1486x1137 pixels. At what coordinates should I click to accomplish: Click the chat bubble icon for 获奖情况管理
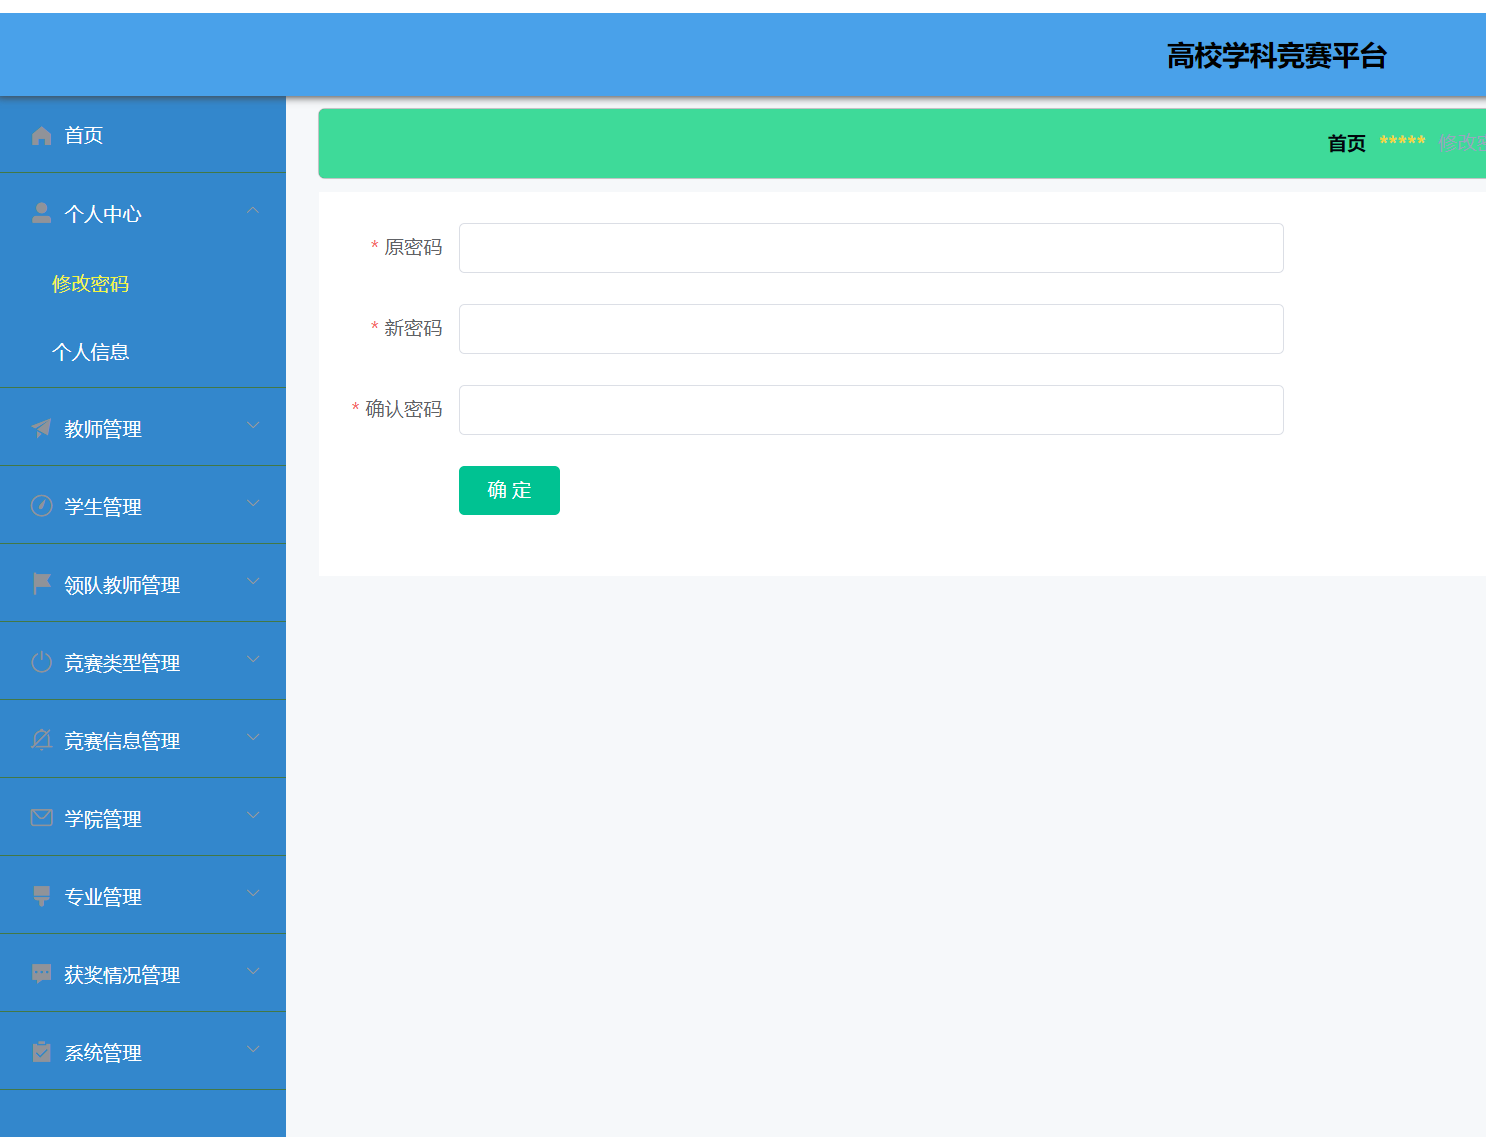(x=41, y=974)
